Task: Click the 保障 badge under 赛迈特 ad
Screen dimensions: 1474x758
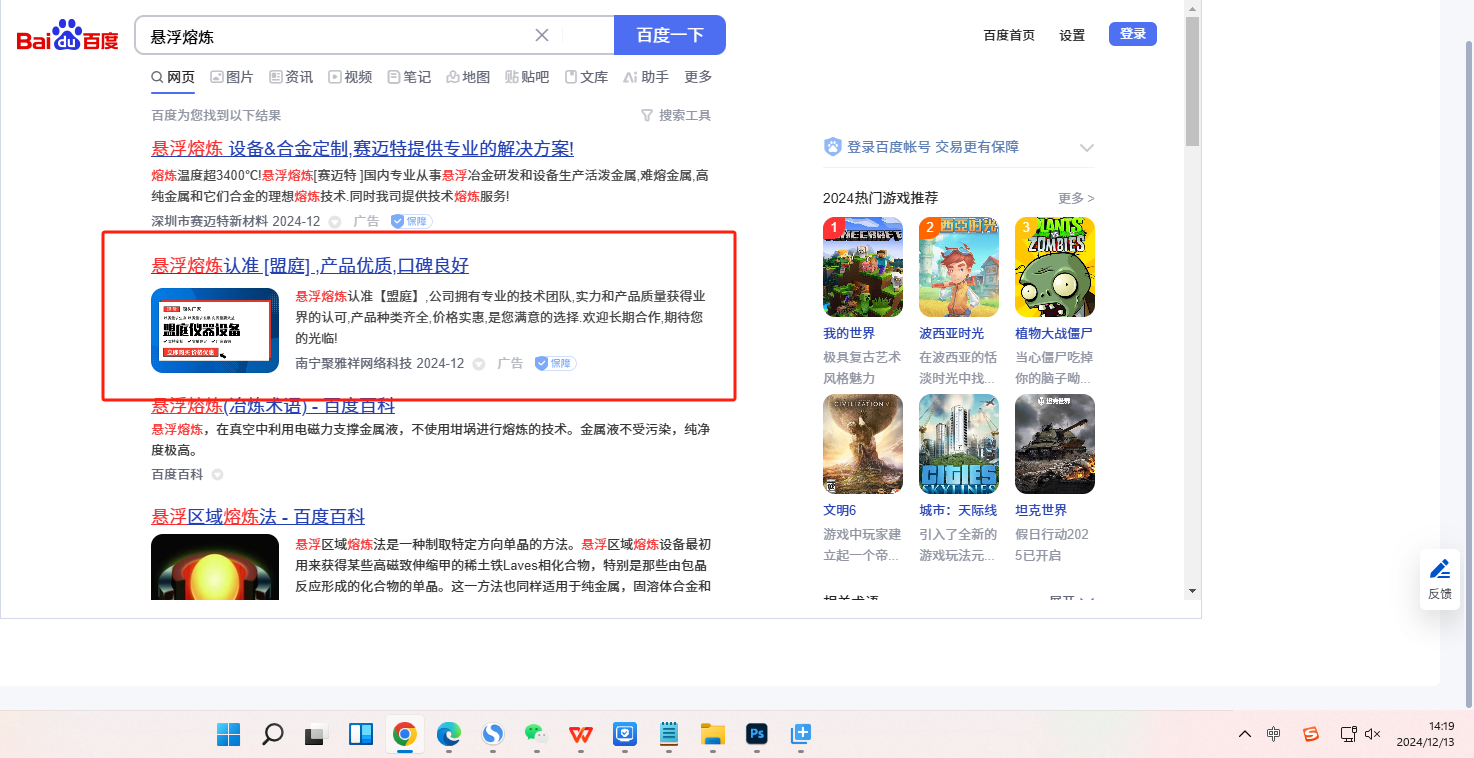Action: click(x=411, y=221)
